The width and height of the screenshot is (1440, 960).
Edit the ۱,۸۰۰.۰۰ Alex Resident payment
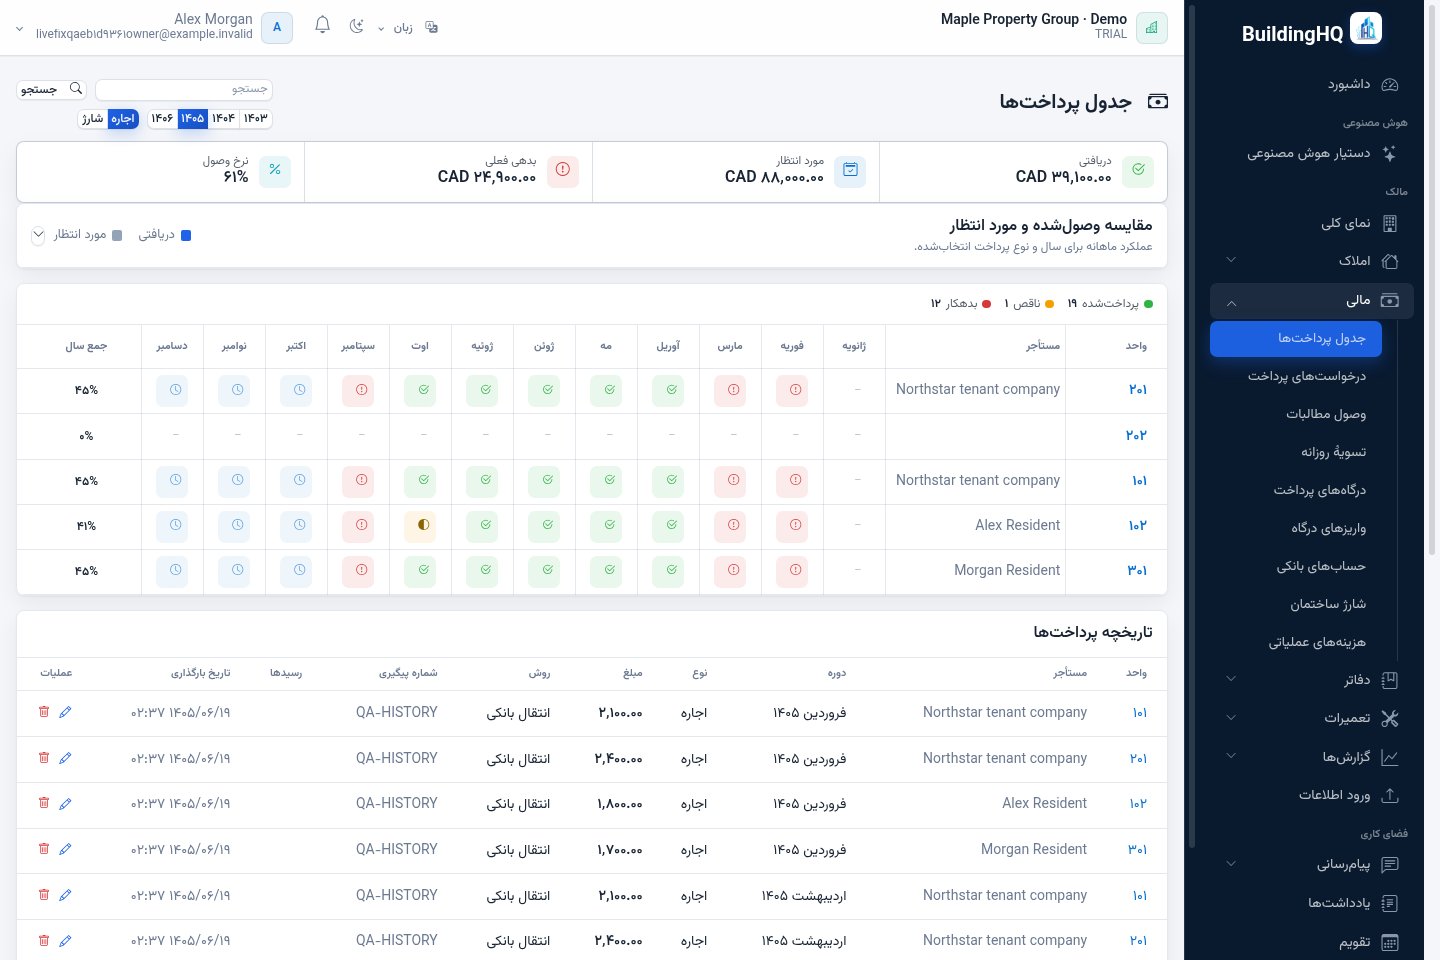coord(65,803)
